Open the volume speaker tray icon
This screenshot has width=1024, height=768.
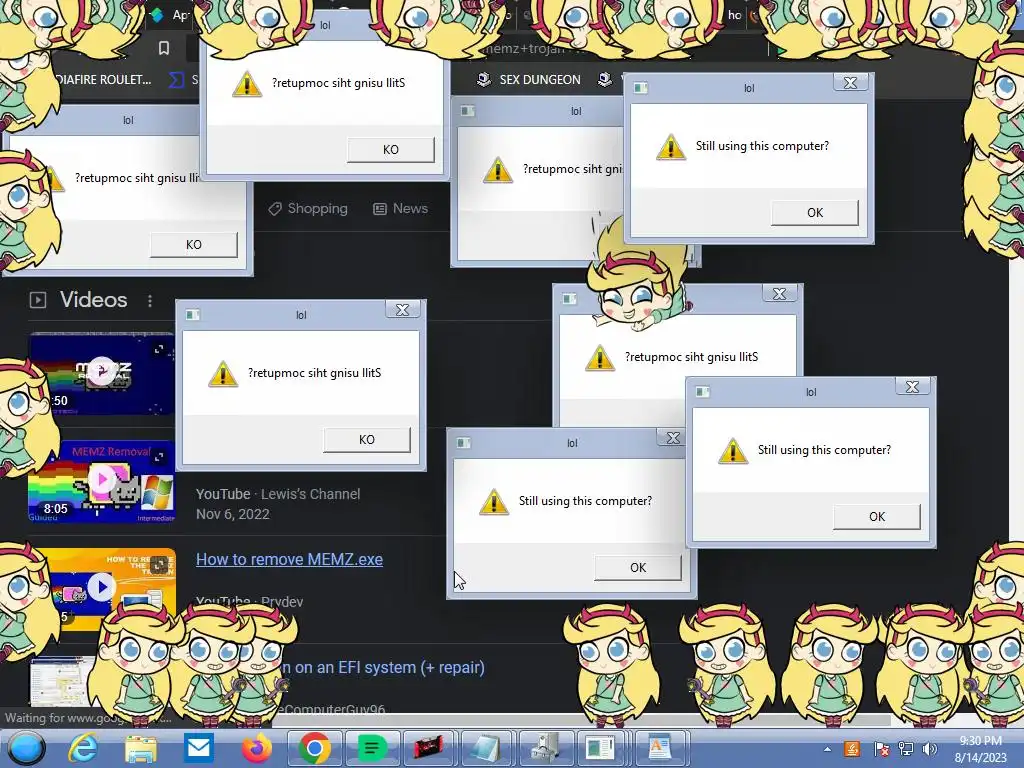point(930,750)
